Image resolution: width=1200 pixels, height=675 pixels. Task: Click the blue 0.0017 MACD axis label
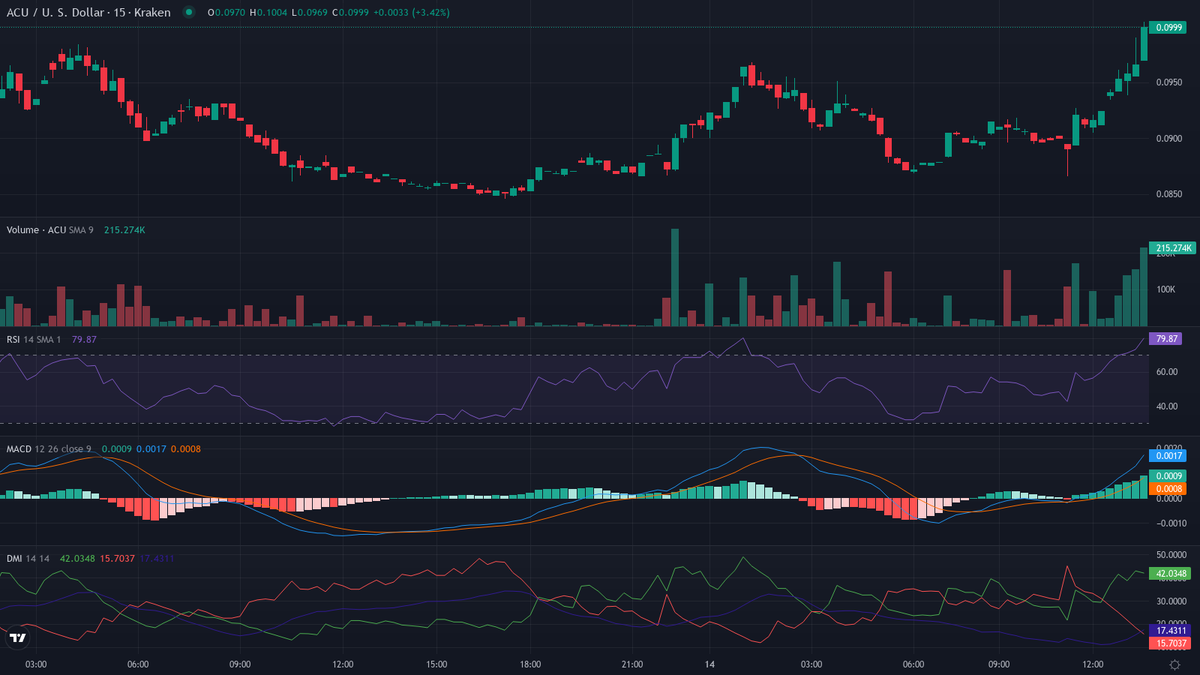(x=1168, y=456)
